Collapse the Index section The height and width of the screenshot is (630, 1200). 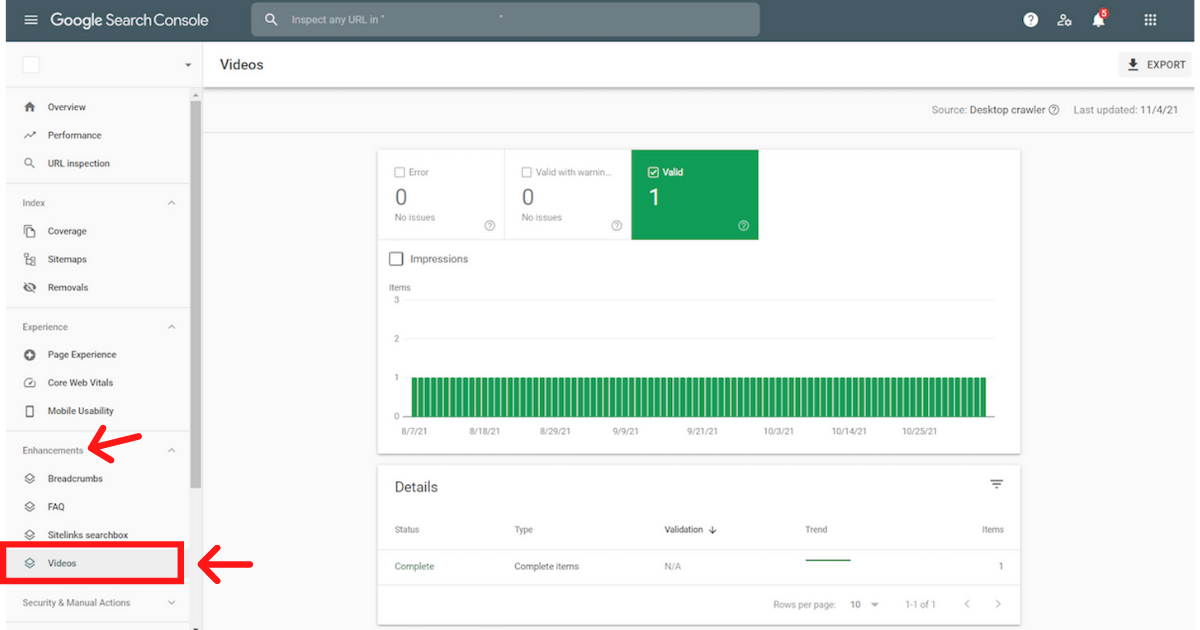pyautogui.click(x=171, y=203)
